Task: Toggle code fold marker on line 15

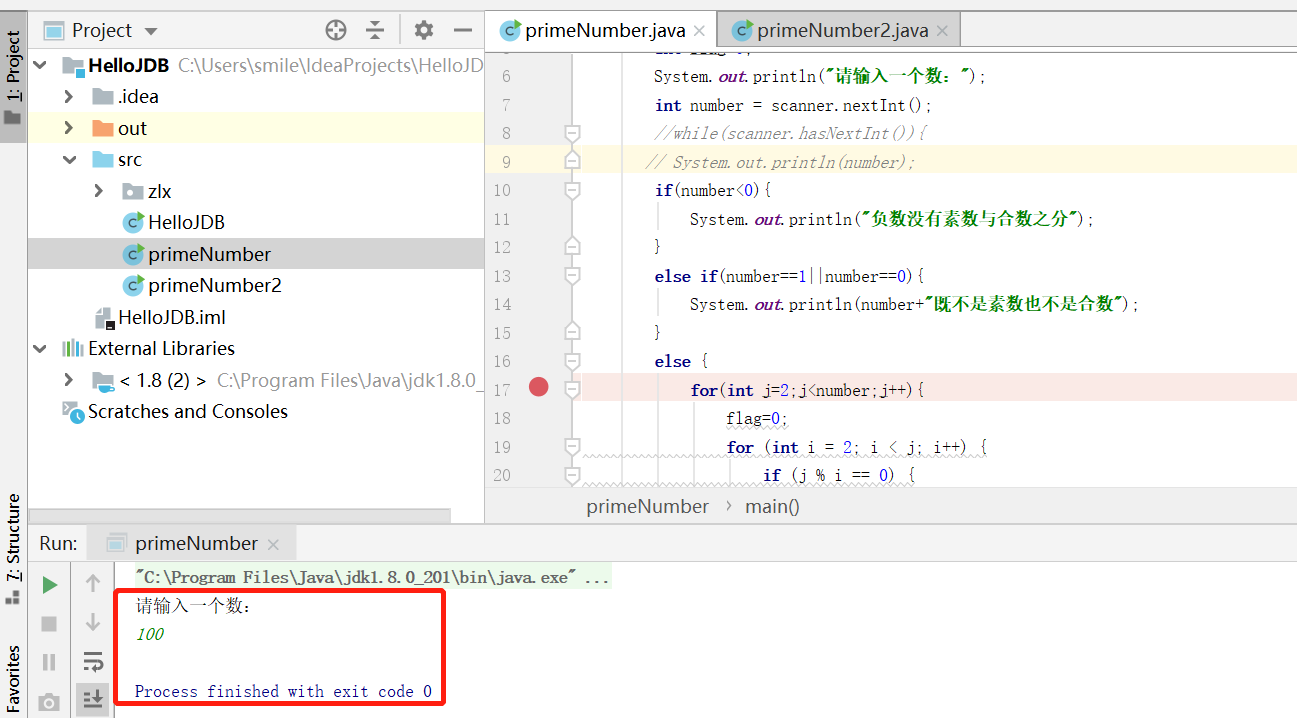Action: (572, 330)
